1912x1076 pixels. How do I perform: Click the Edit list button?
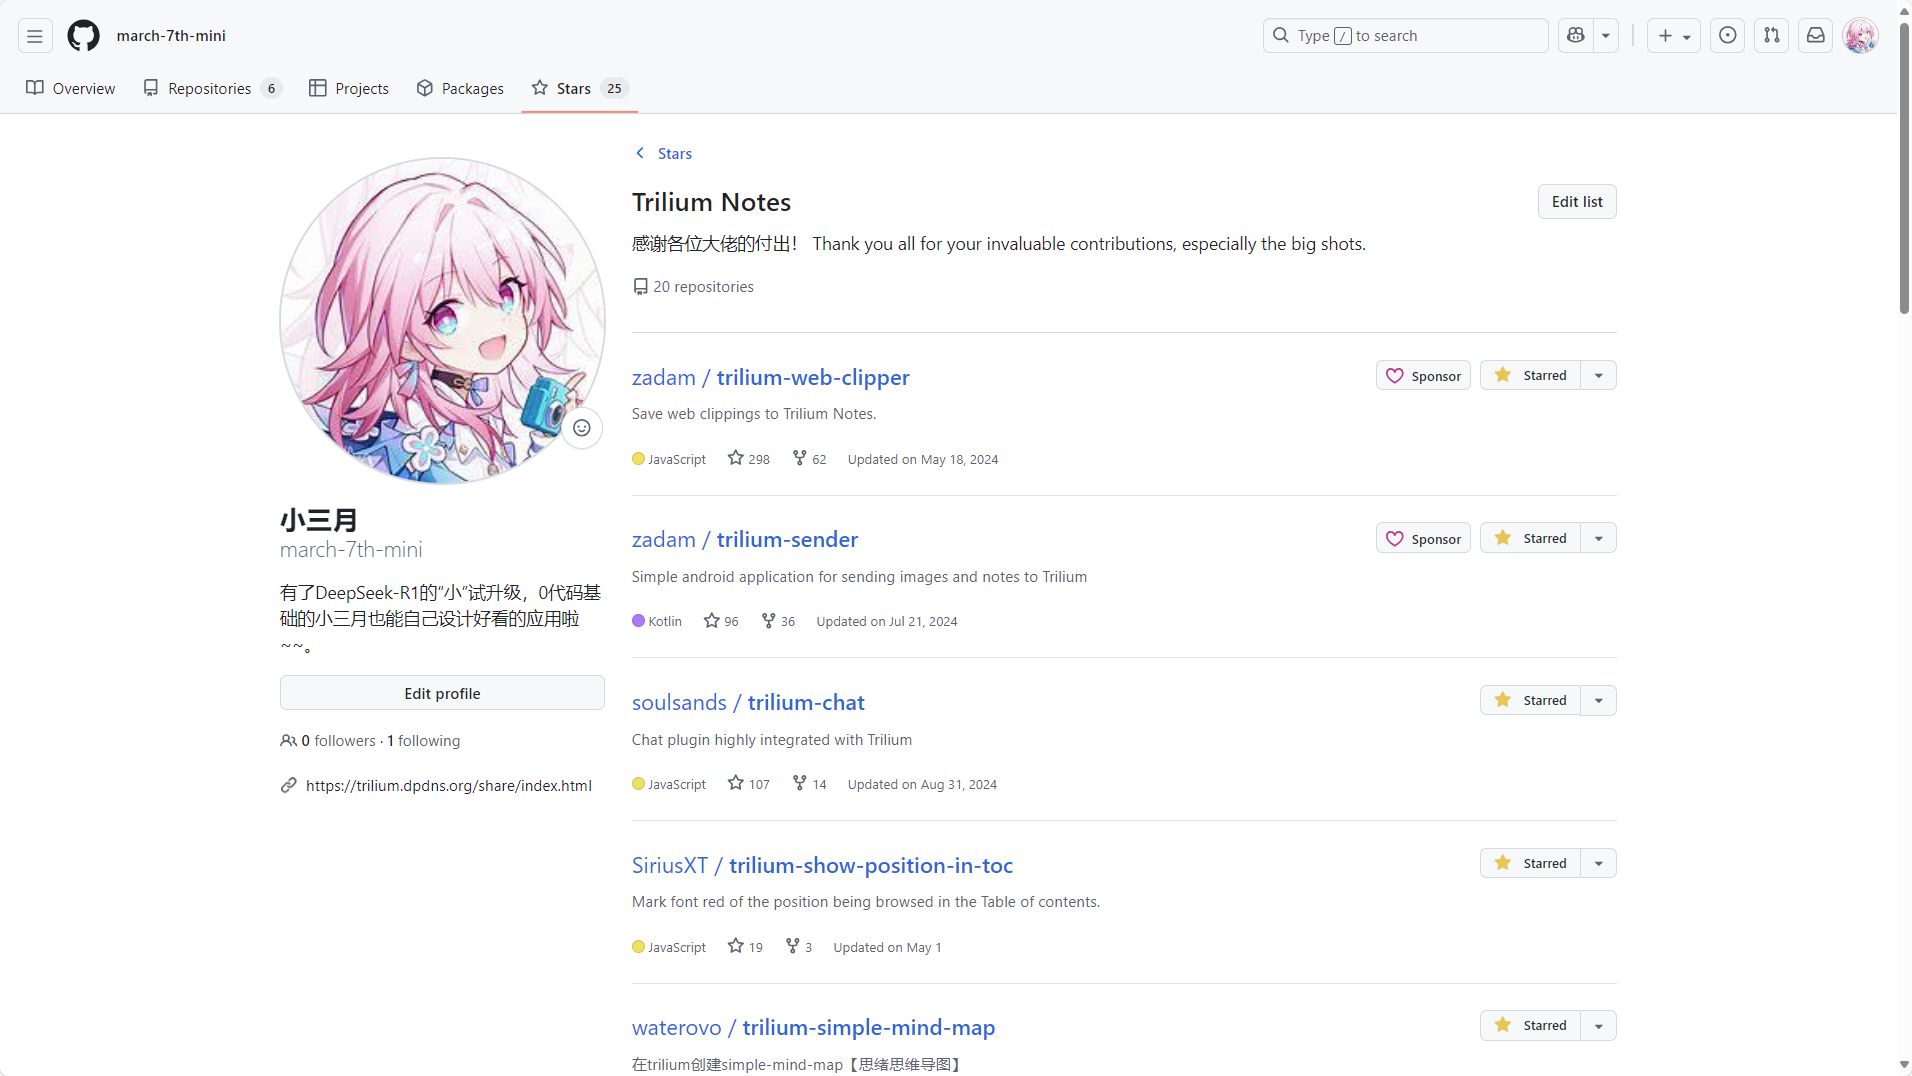[x=1576, y=202]
